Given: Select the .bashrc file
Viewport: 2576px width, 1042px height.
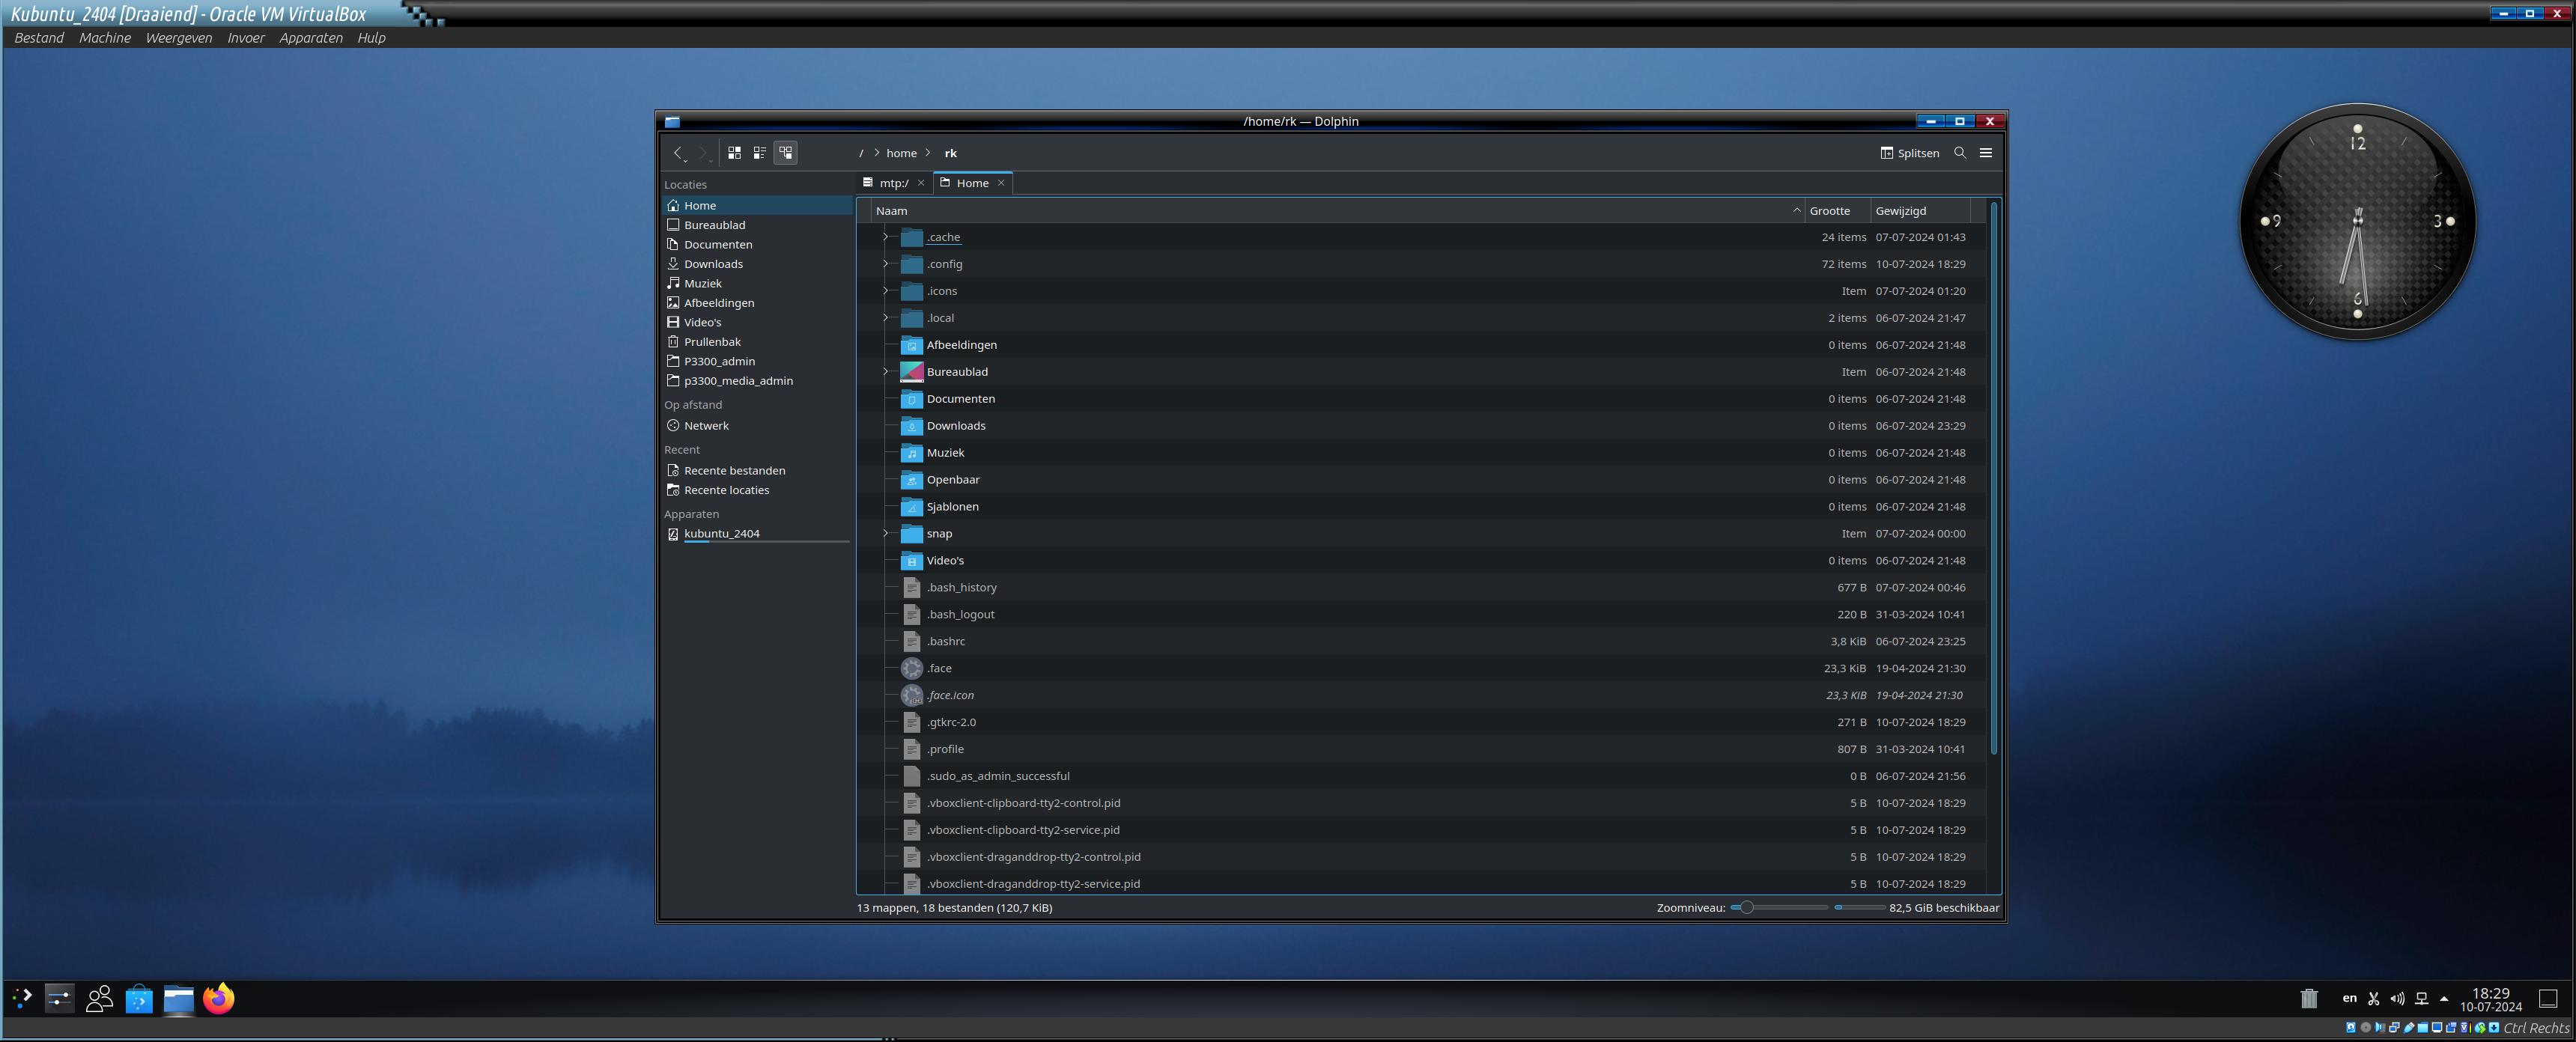Looking at the screenshot, I should click(x=945, y=642).
